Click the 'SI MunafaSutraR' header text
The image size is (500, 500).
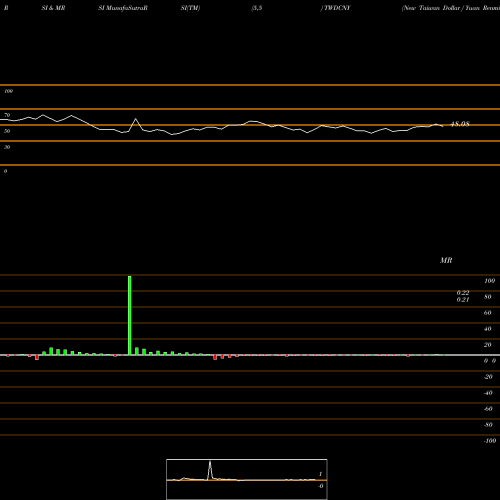point(123,8)
